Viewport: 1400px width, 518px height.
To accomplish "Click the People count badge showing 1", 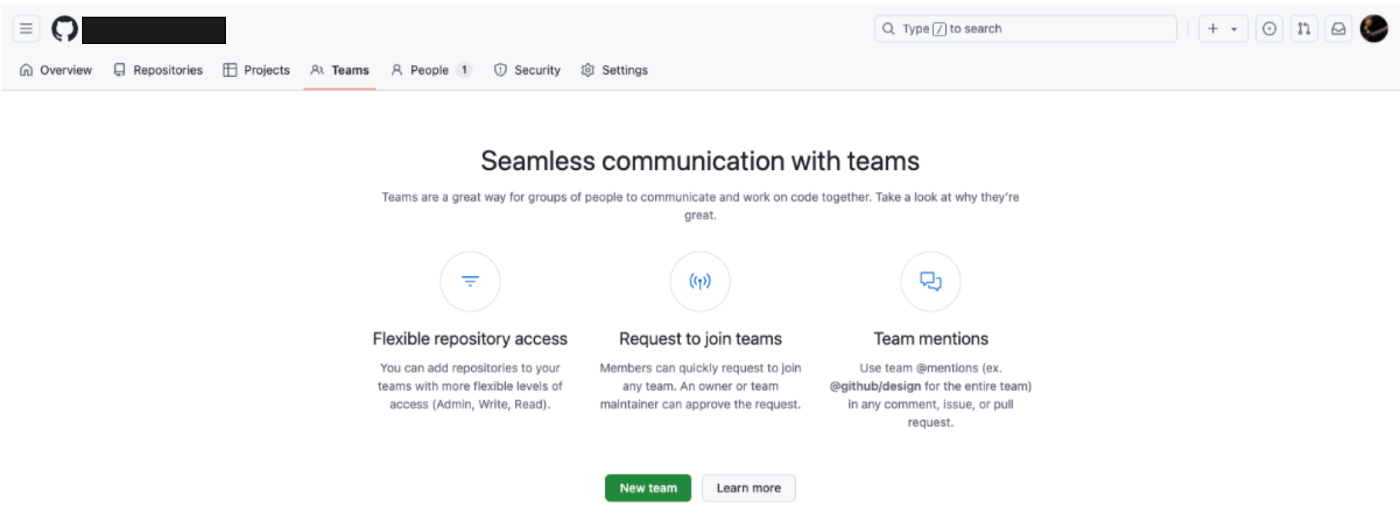I will coord(464,70).
